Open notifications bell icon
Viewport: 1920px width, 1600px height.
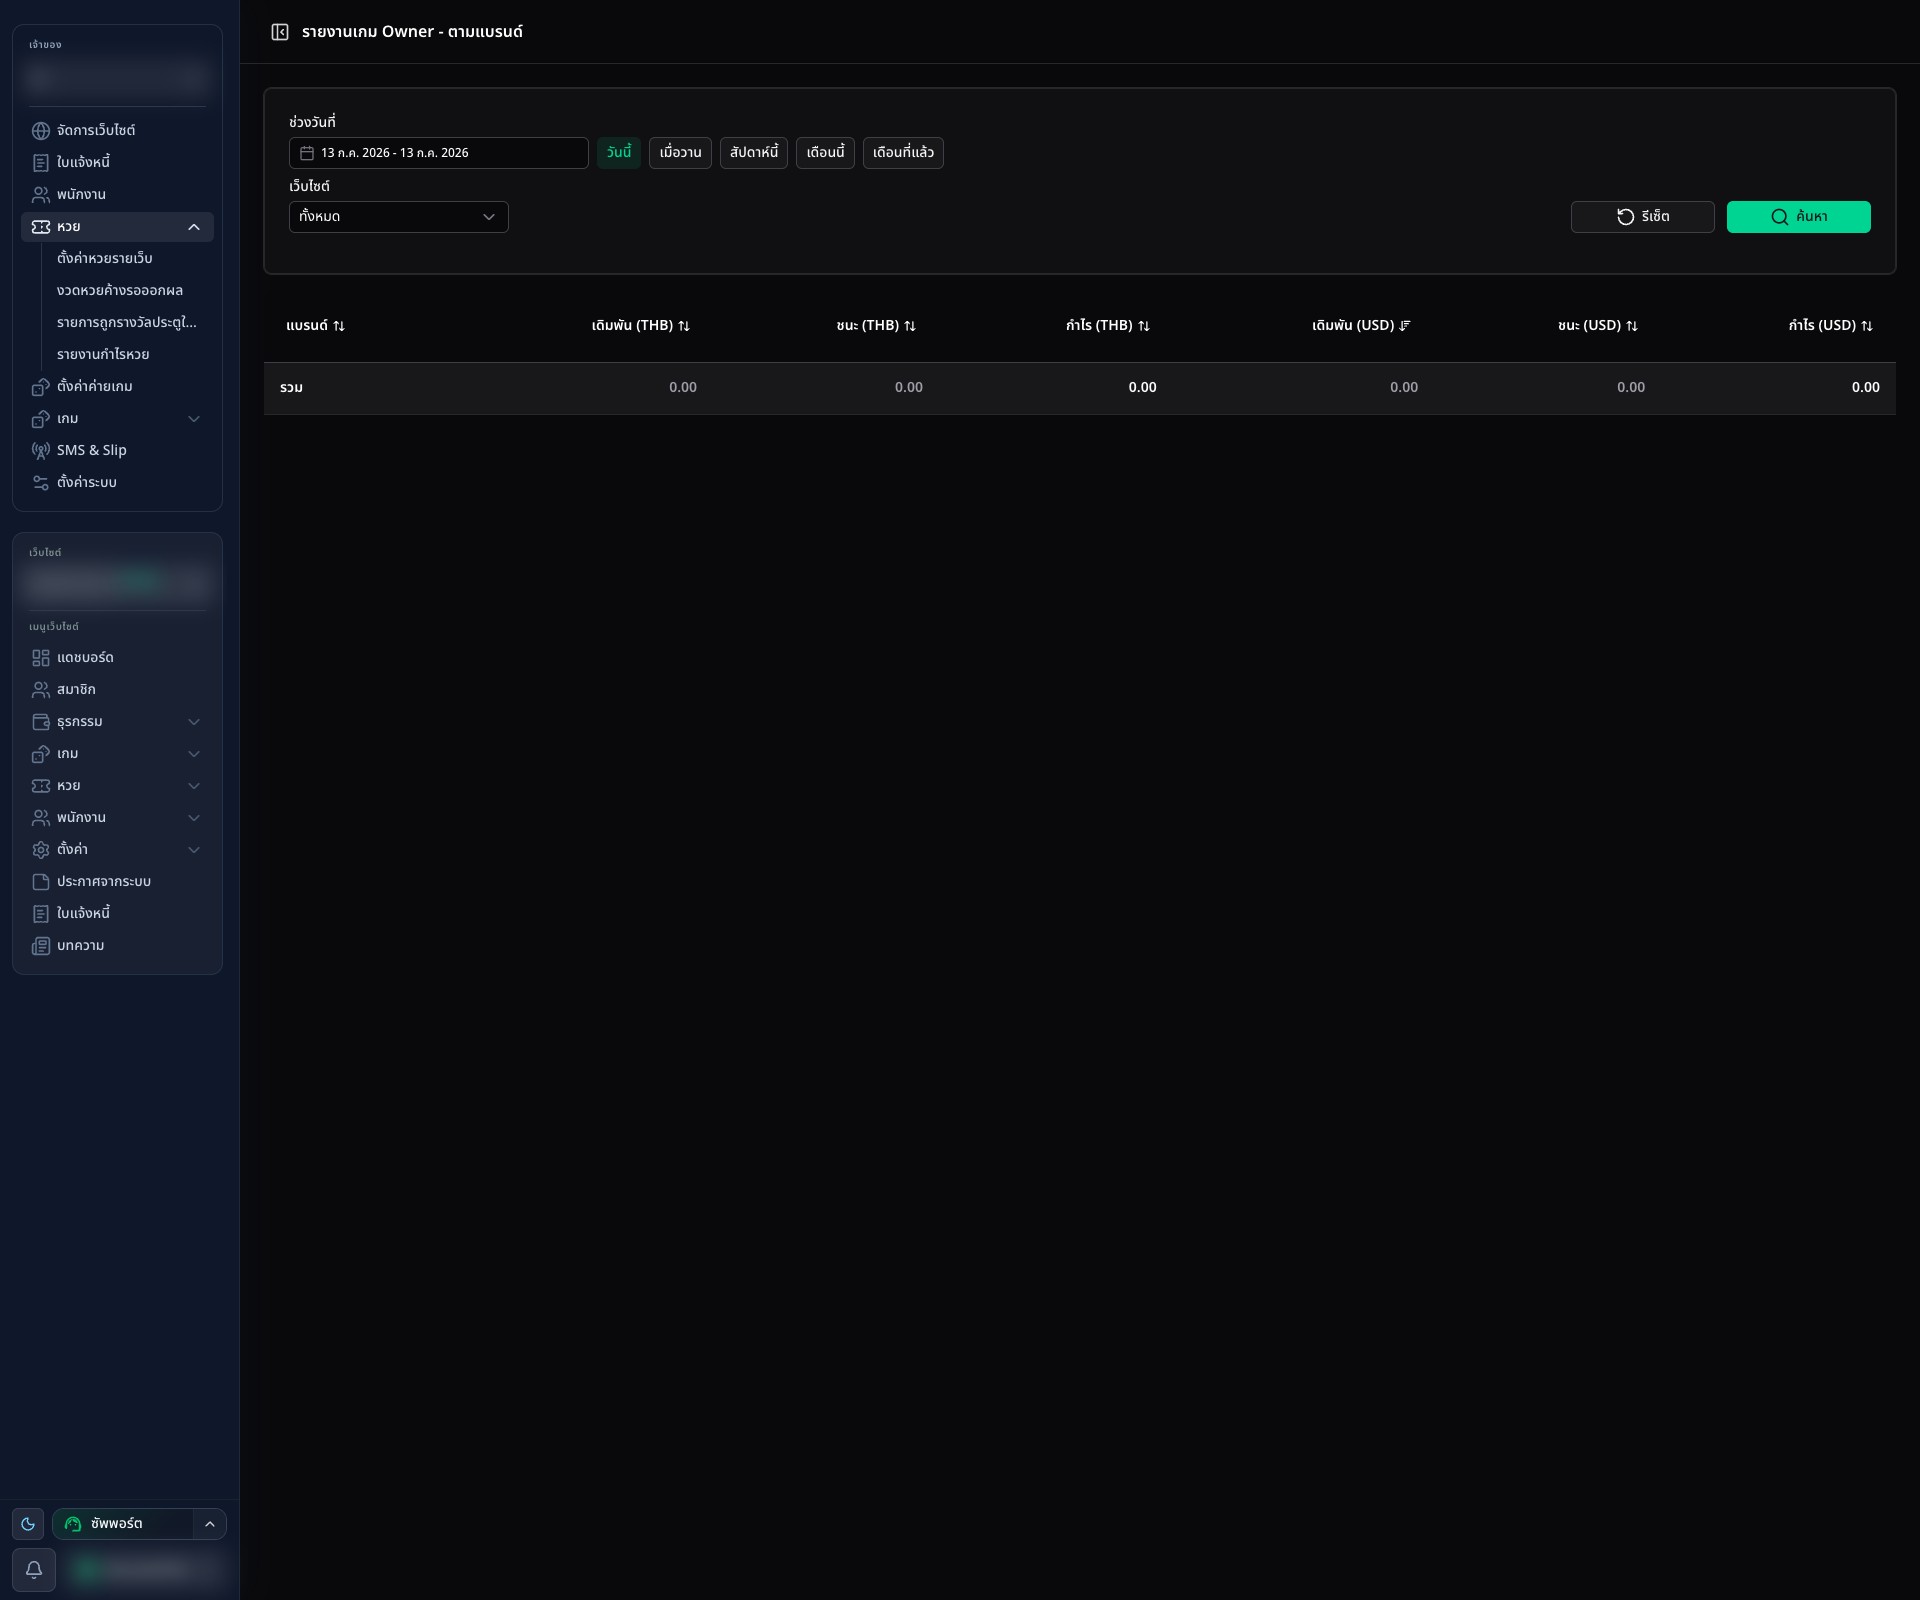[x=34, y=1570]
